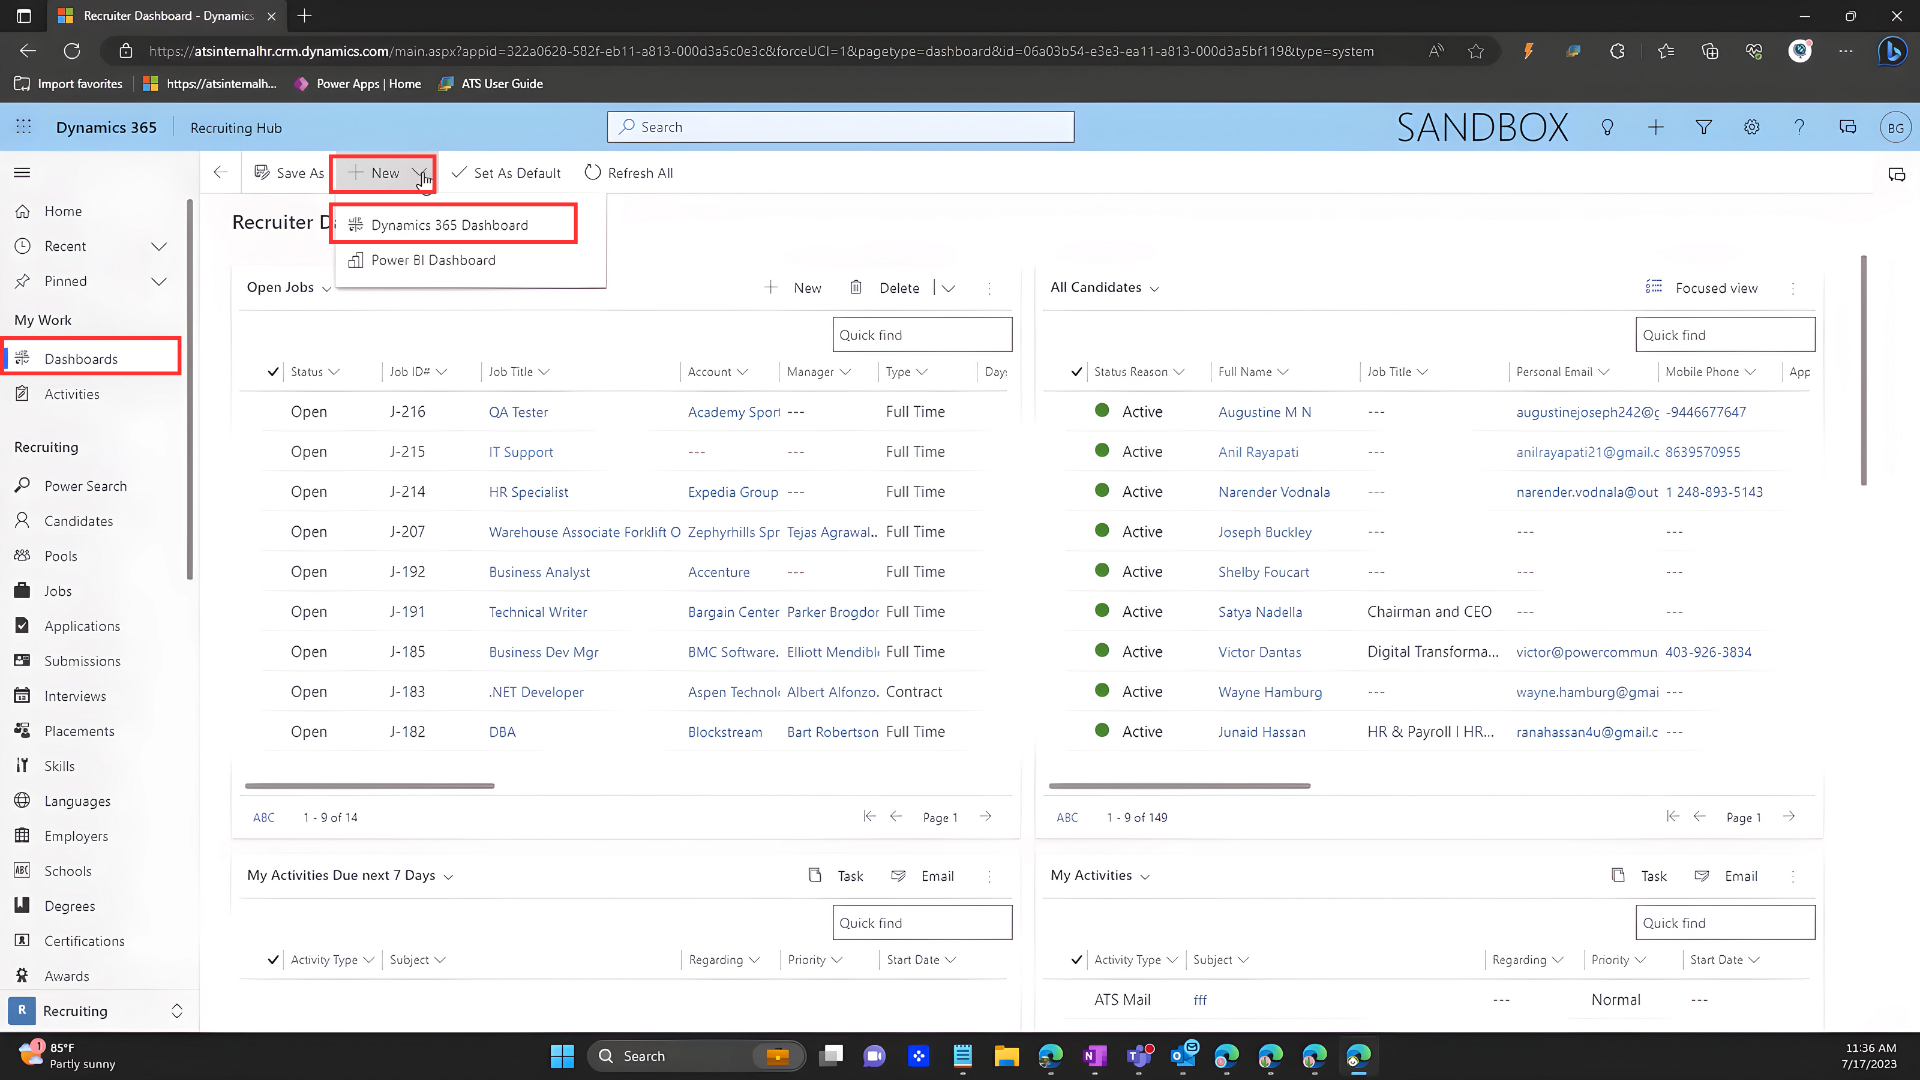Expand the Pinned section chevron
Viewport: 1920px width, 1080px height.
tap(159, 281)
